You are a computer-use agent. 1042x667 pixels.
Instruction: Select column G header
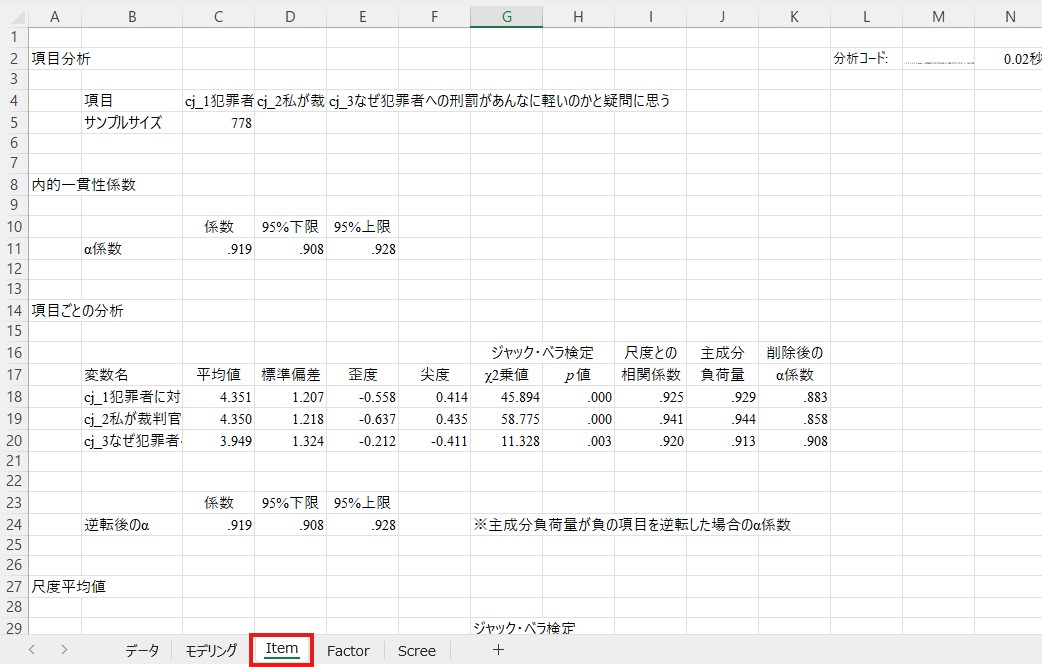(x=506, y=17)
